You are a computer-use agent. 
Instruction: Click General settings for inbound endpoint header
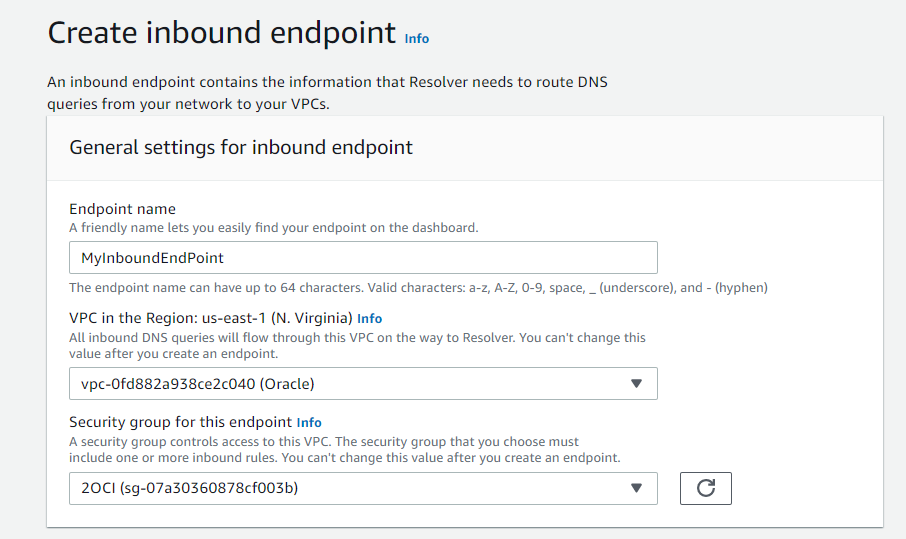[x=241, y=148]
